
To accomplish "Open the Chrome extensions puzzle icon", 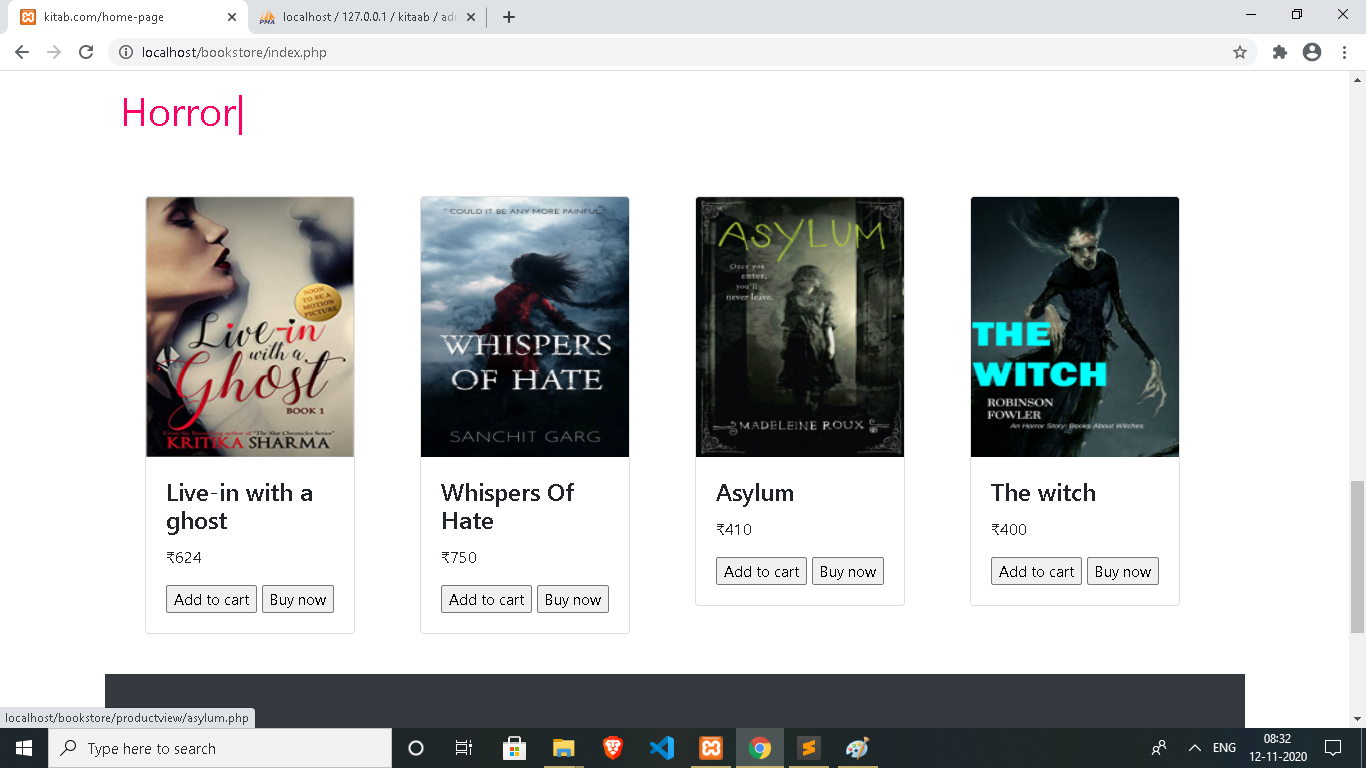I will tap(1280, 53).
